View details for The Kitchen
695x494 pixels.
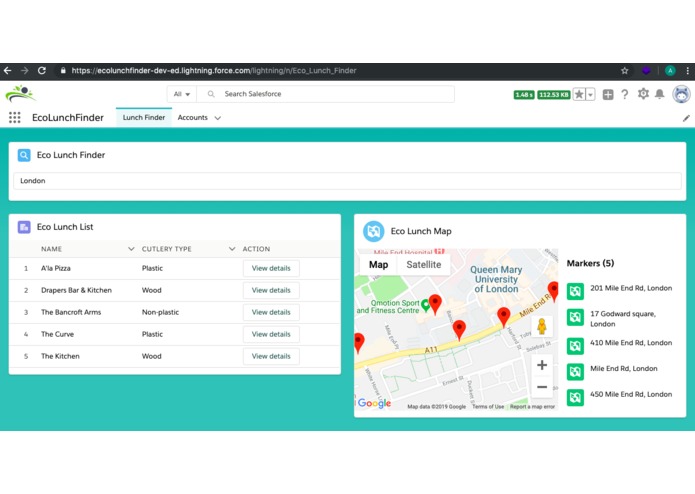271,356
